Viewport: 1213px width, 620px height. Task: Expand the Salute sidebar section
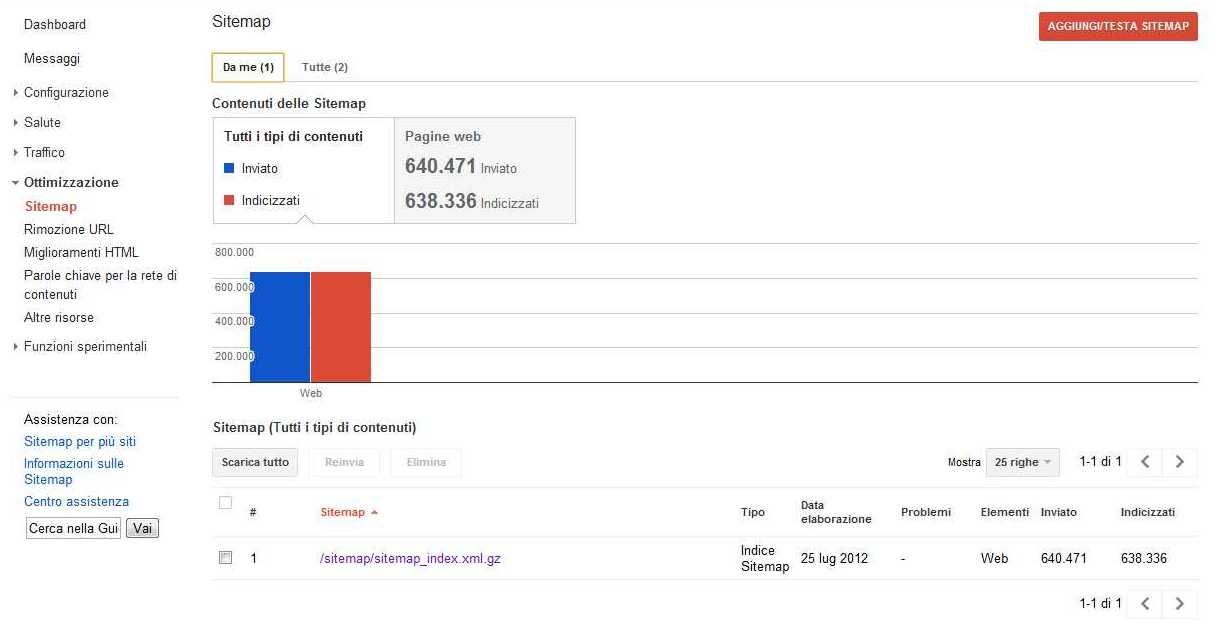click(42, 123)
